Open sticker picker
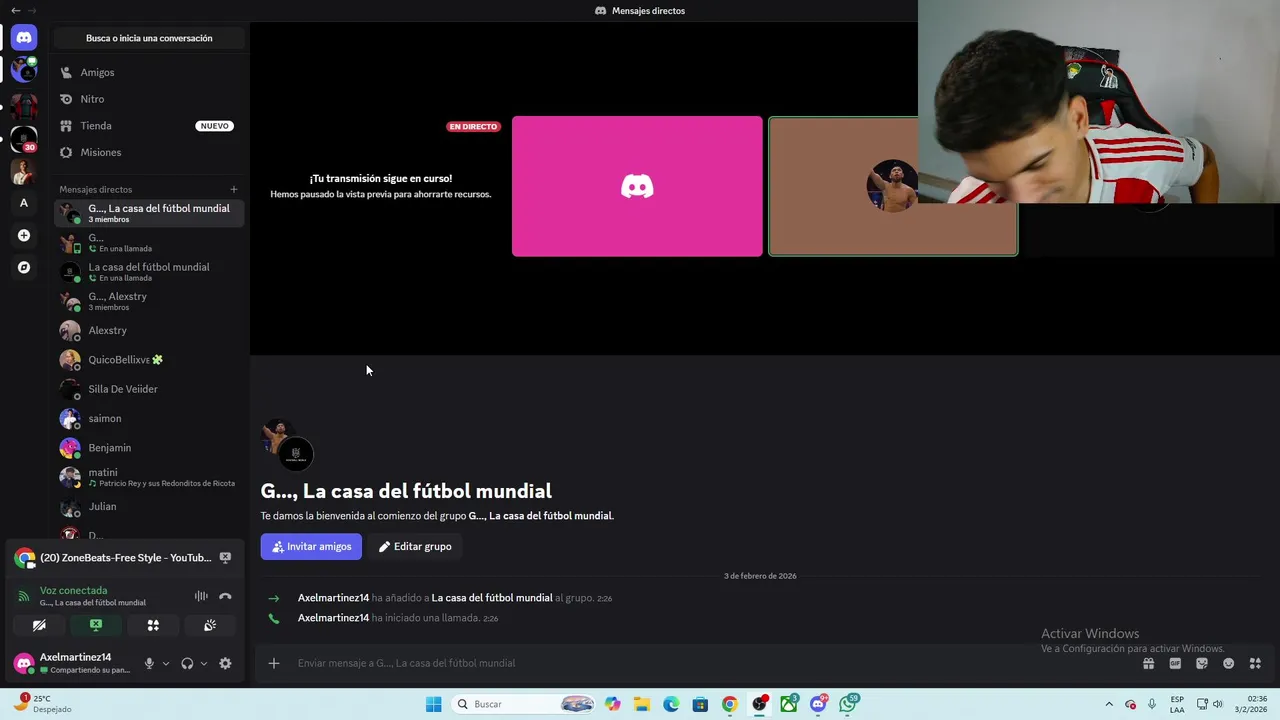 coord(1202,663)
